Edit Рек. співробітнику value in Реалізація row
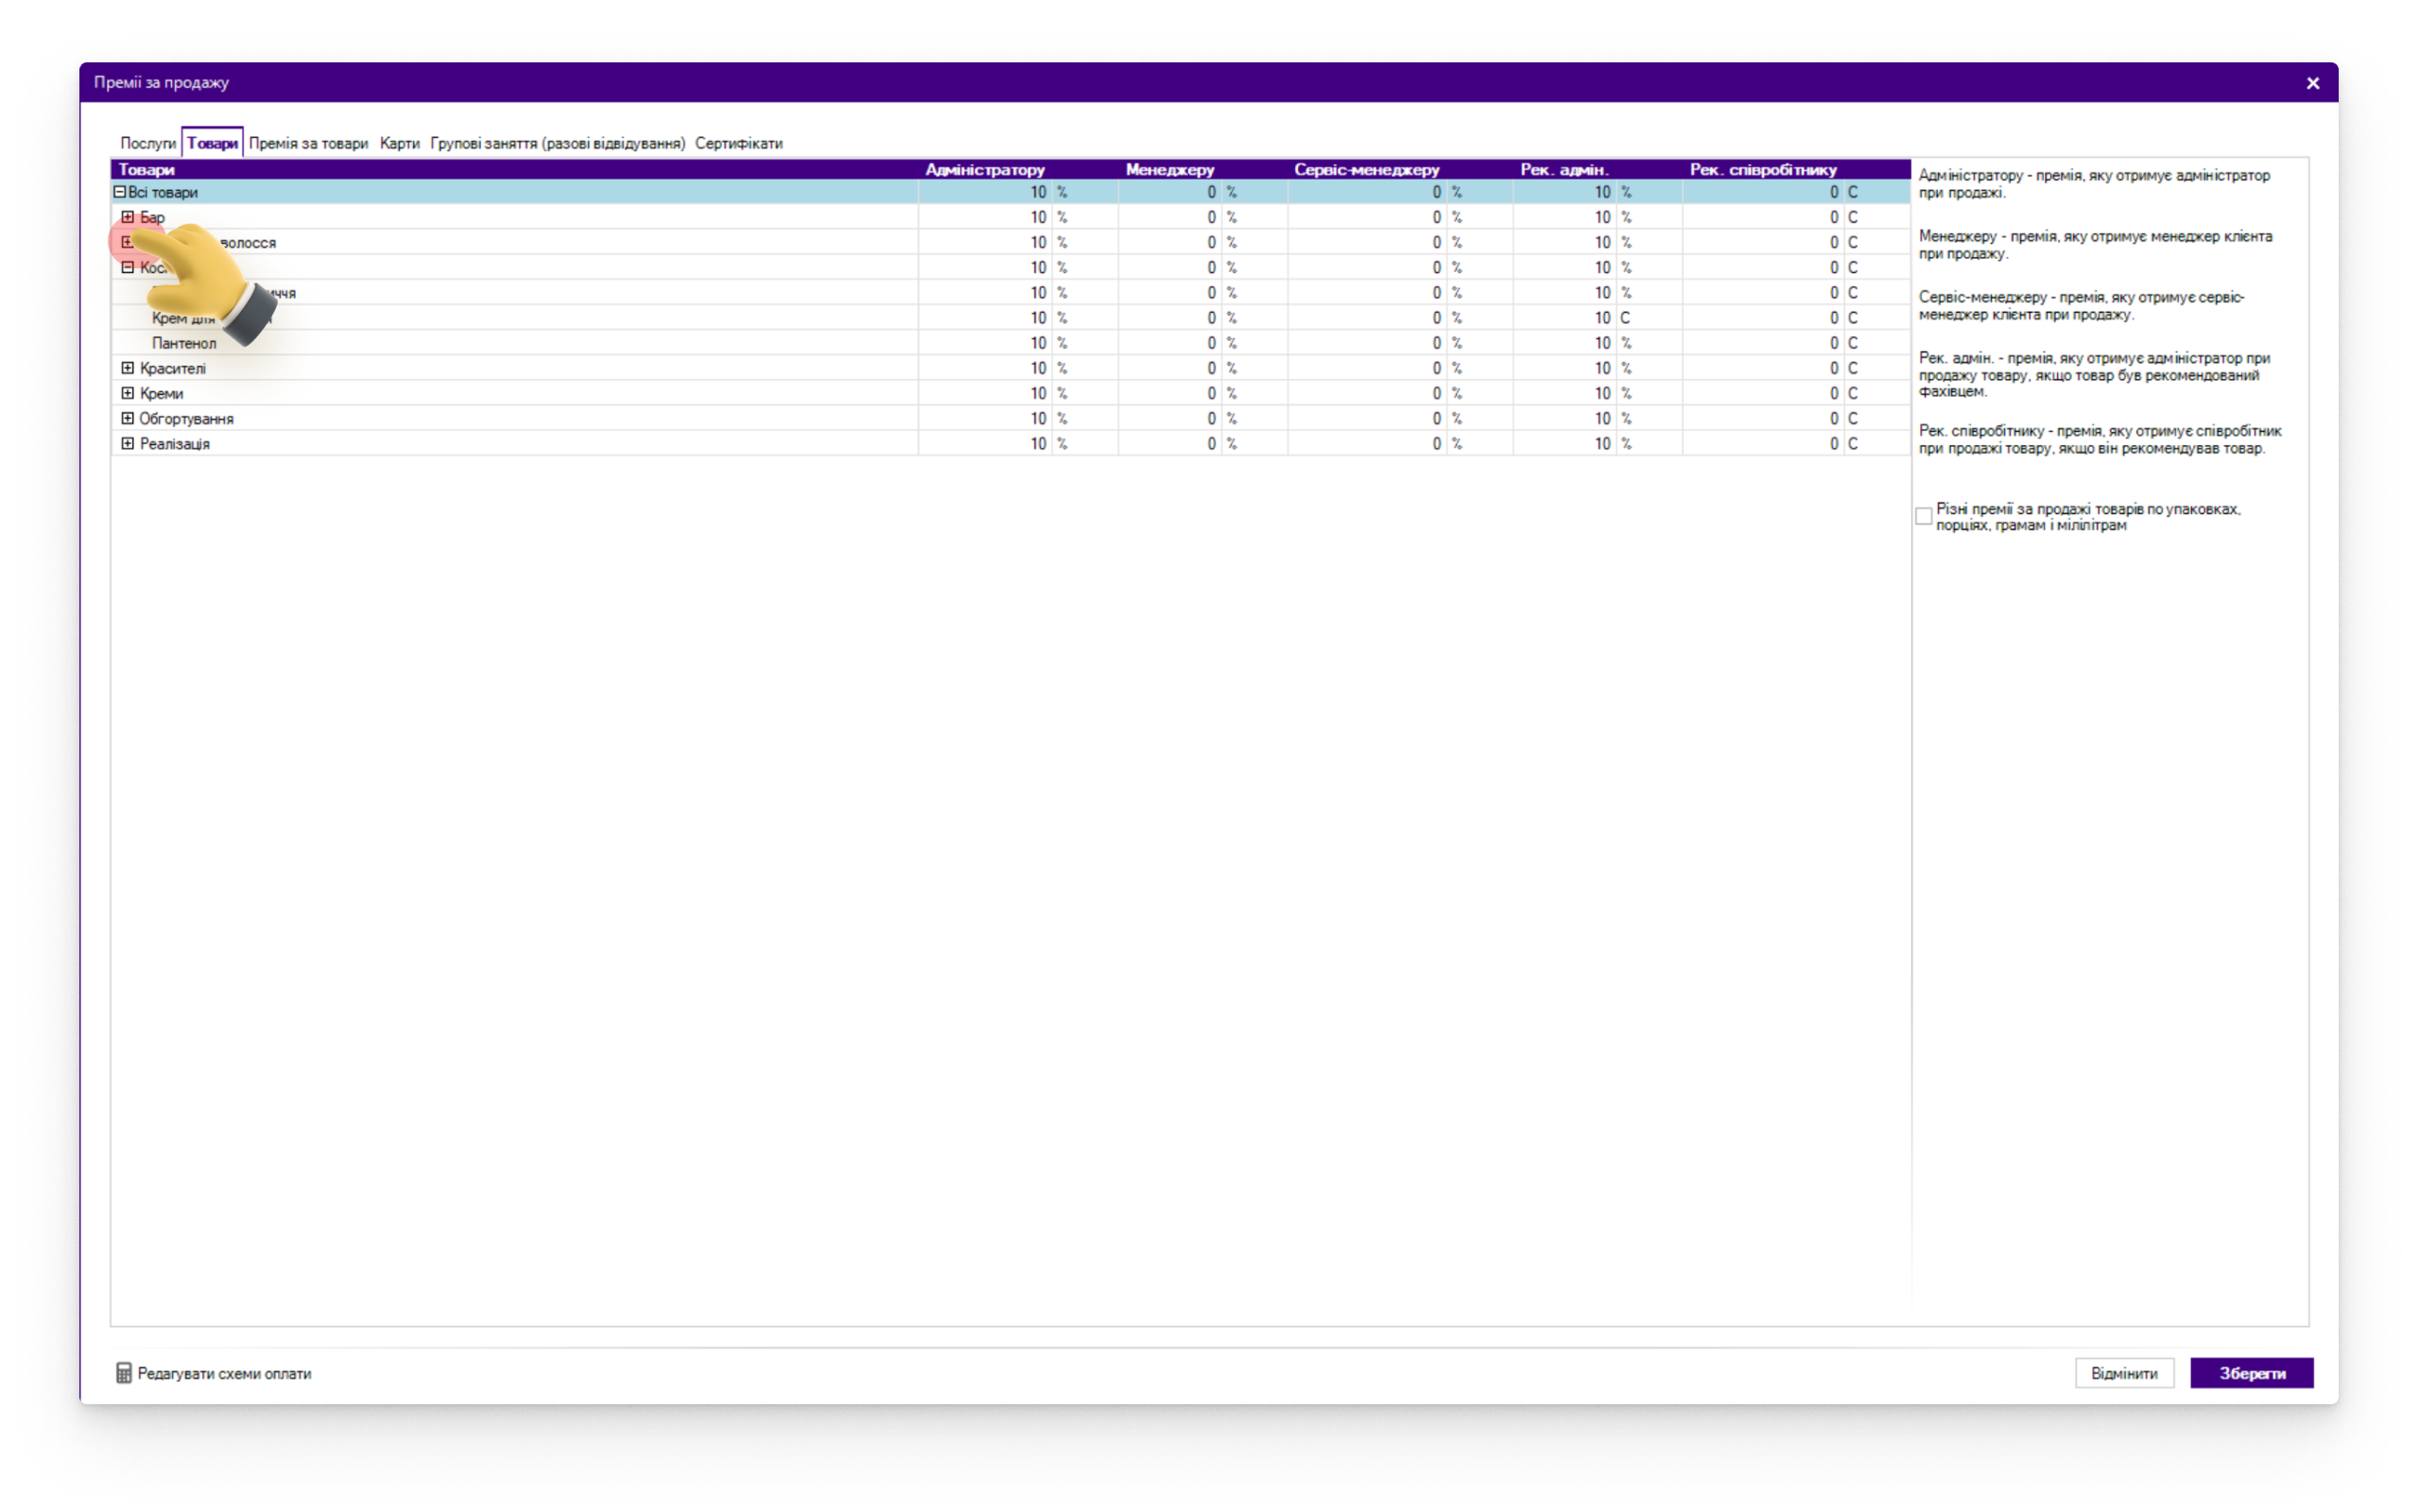Screen dimensions: 2420x1512 click(x=1762, y=443)
